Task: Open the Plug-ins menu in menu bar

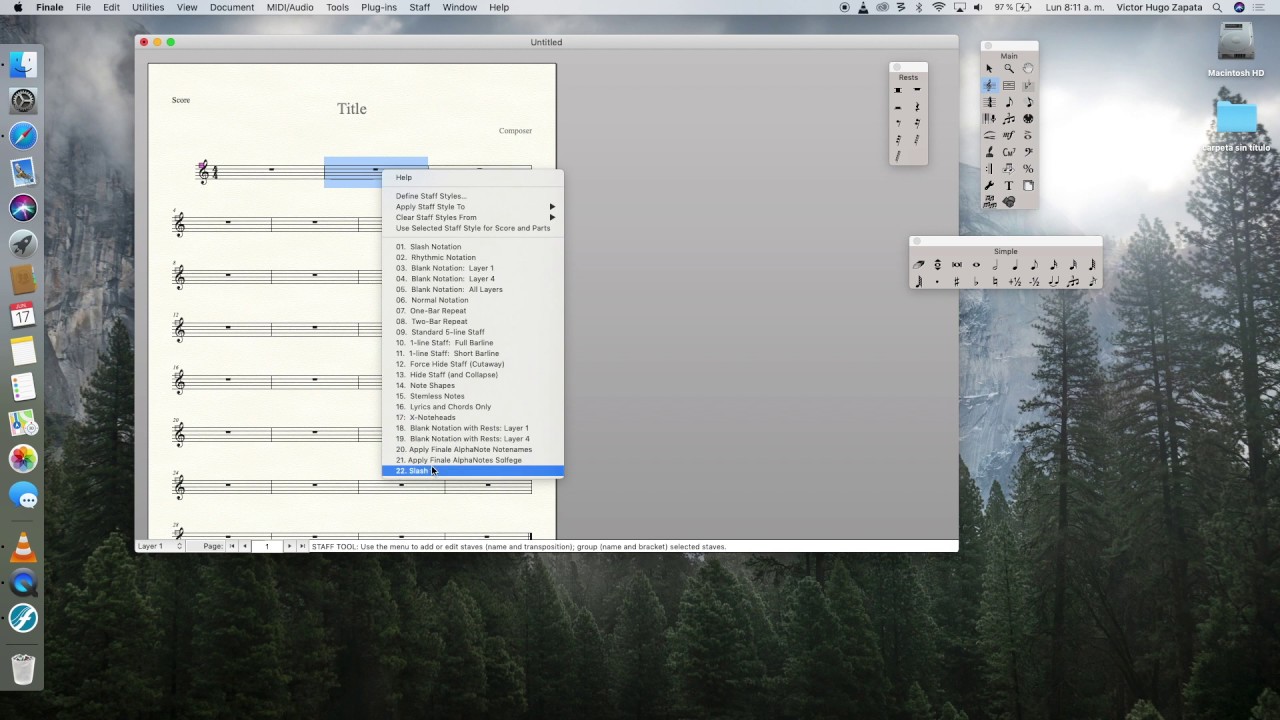Action: coord(379,7)
